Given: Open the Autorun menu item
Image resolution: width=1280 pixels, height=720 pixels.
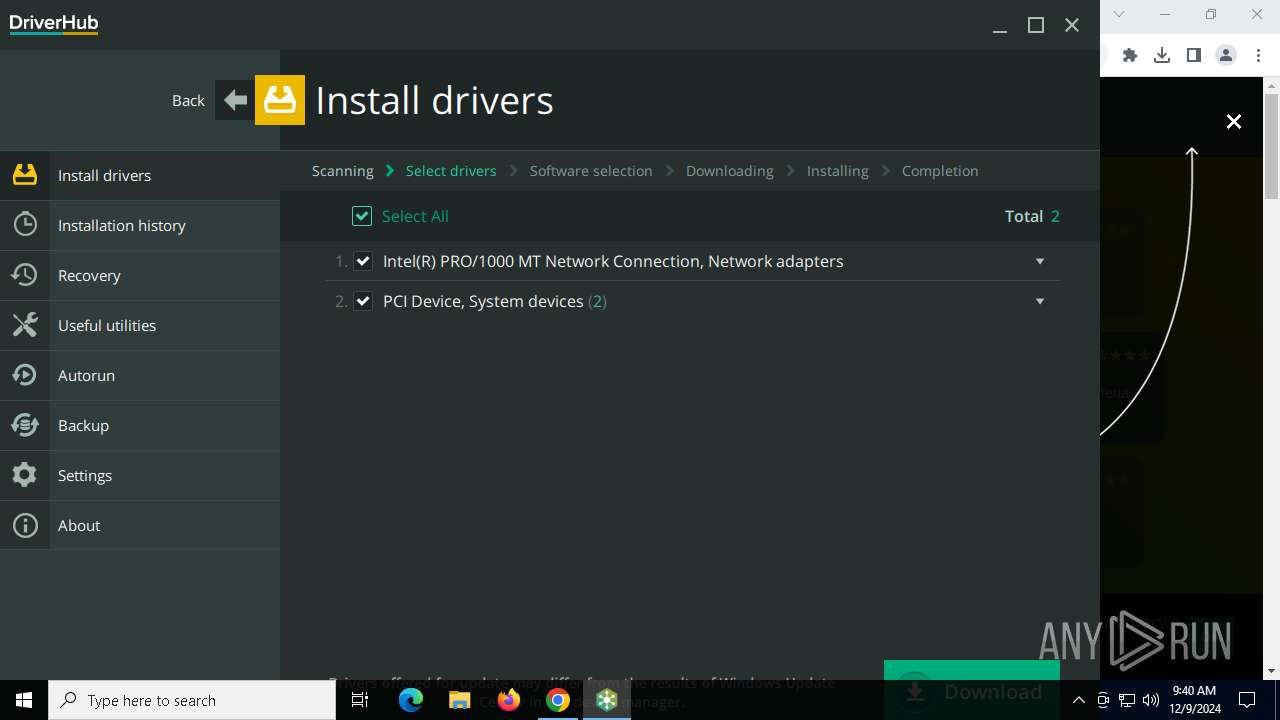Looking at the screenshot, I should (140, 375).
